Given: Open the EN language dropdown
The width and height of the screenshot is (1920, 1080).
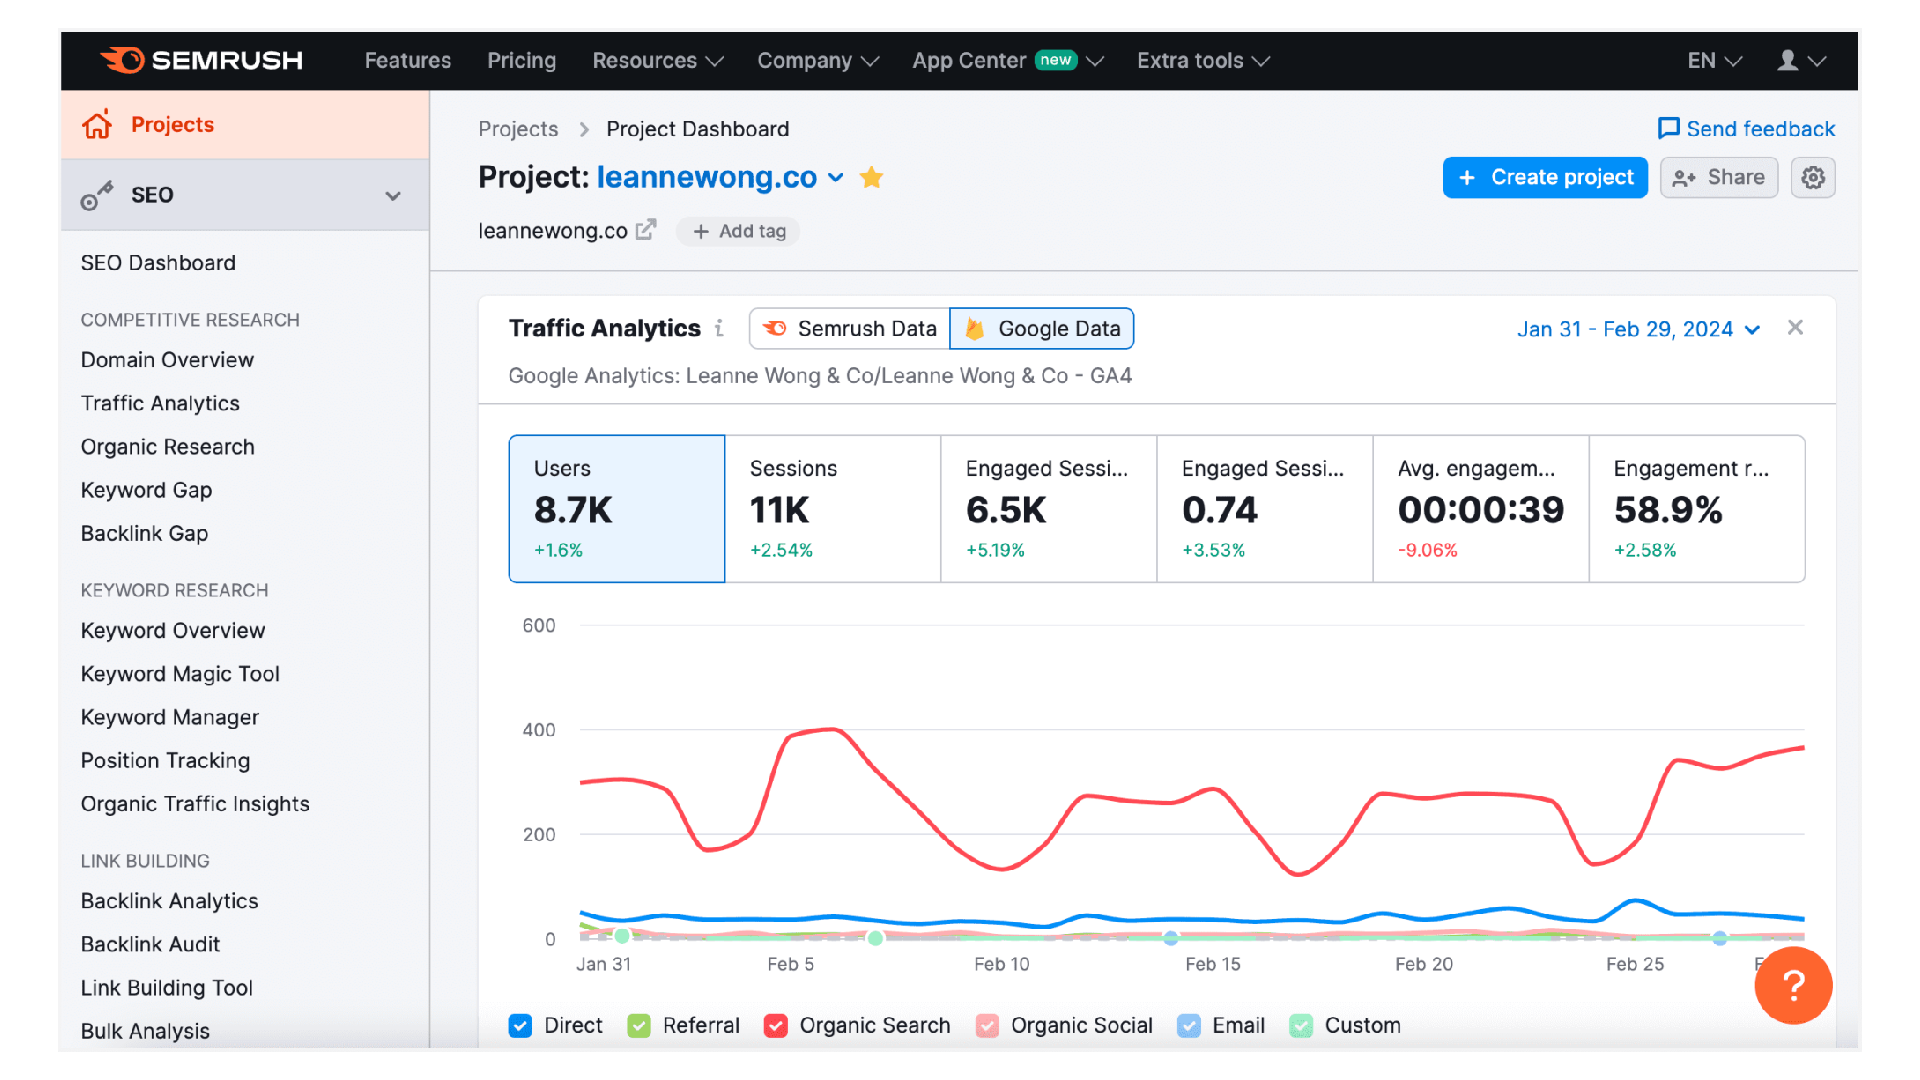Looking at the screenshot, I should point(1714,60).
